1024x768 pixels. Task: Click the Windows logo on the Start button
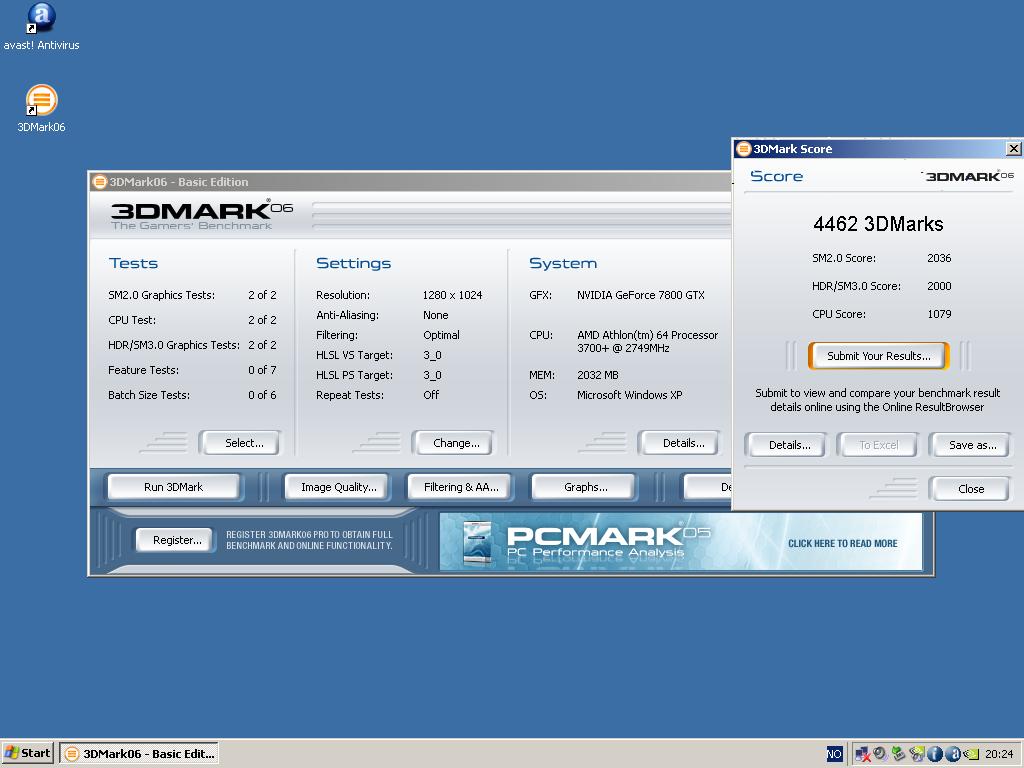(11, 753)
